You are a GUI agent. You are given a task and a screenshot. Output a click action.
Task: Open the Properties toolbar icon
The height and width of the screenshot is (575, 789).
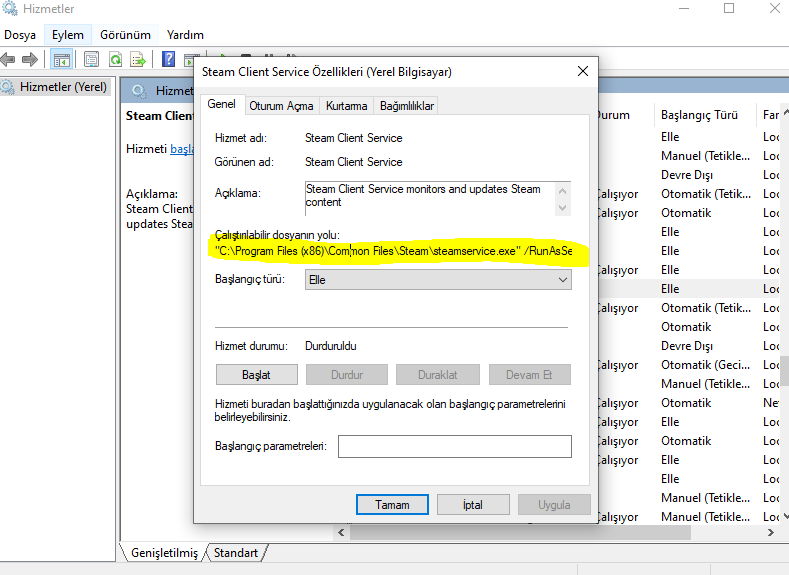(91, 59)
